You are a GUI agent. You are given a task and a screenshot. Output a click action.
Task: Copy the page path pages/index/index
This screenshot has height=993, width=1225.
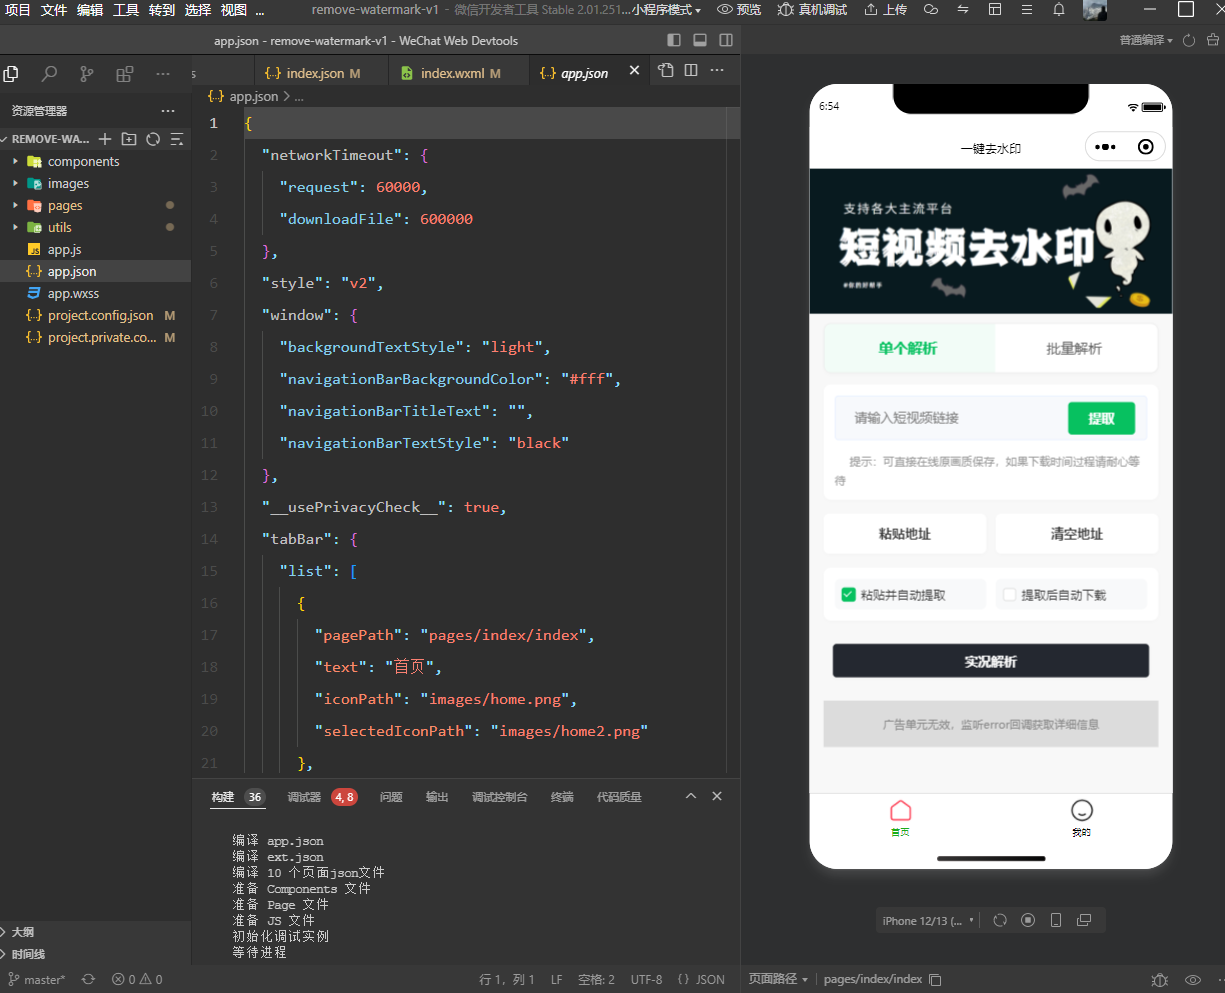click(x=935, y=980)
